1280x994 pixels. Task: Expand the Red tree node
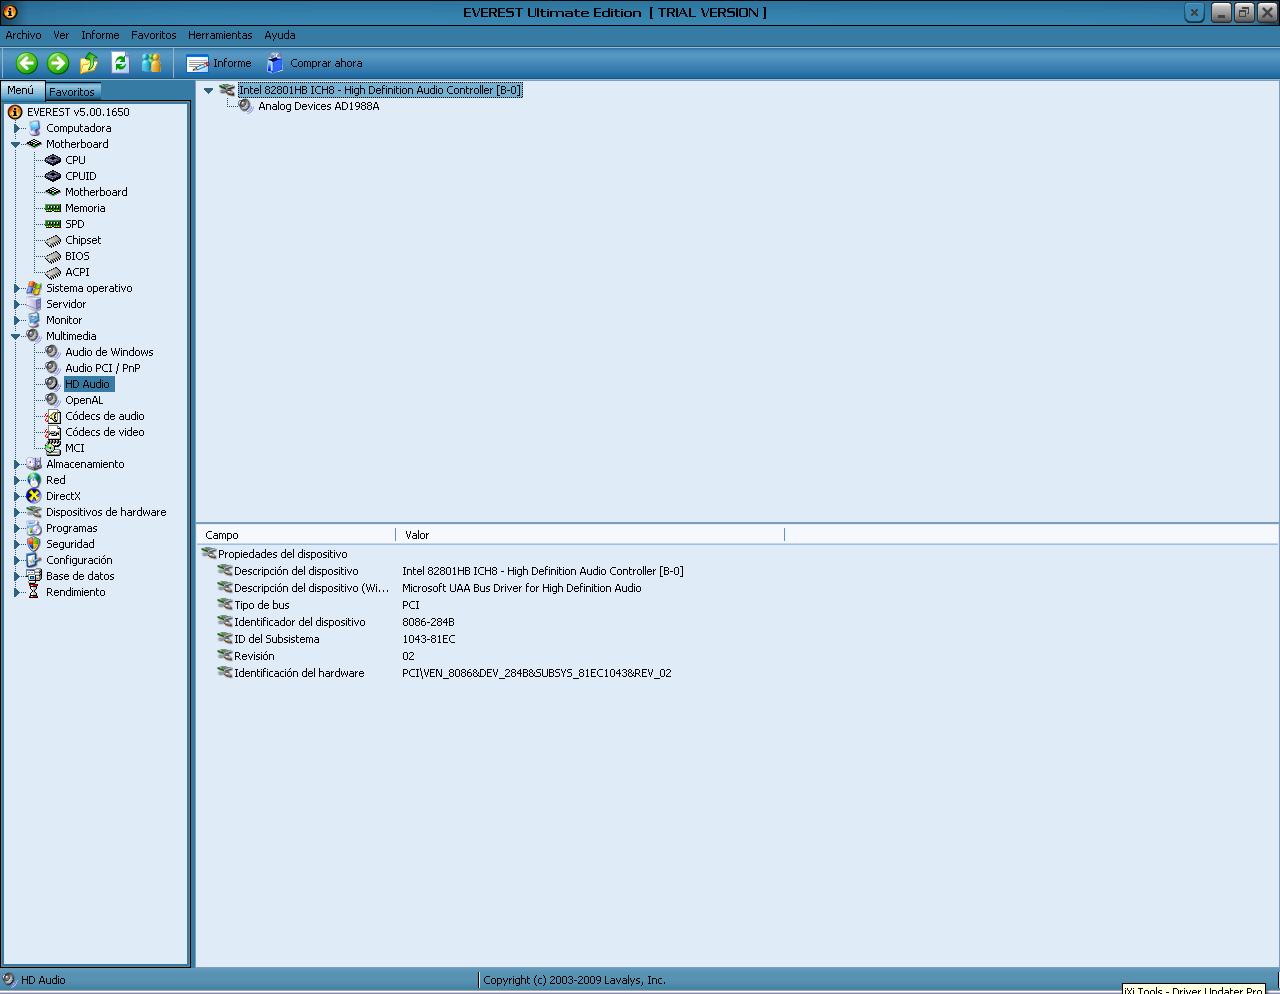[16, 480]
